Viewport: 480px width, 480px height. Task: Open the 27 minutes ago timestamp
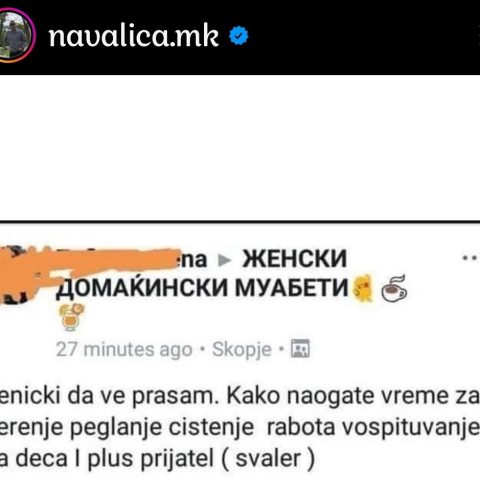(124, 349)
